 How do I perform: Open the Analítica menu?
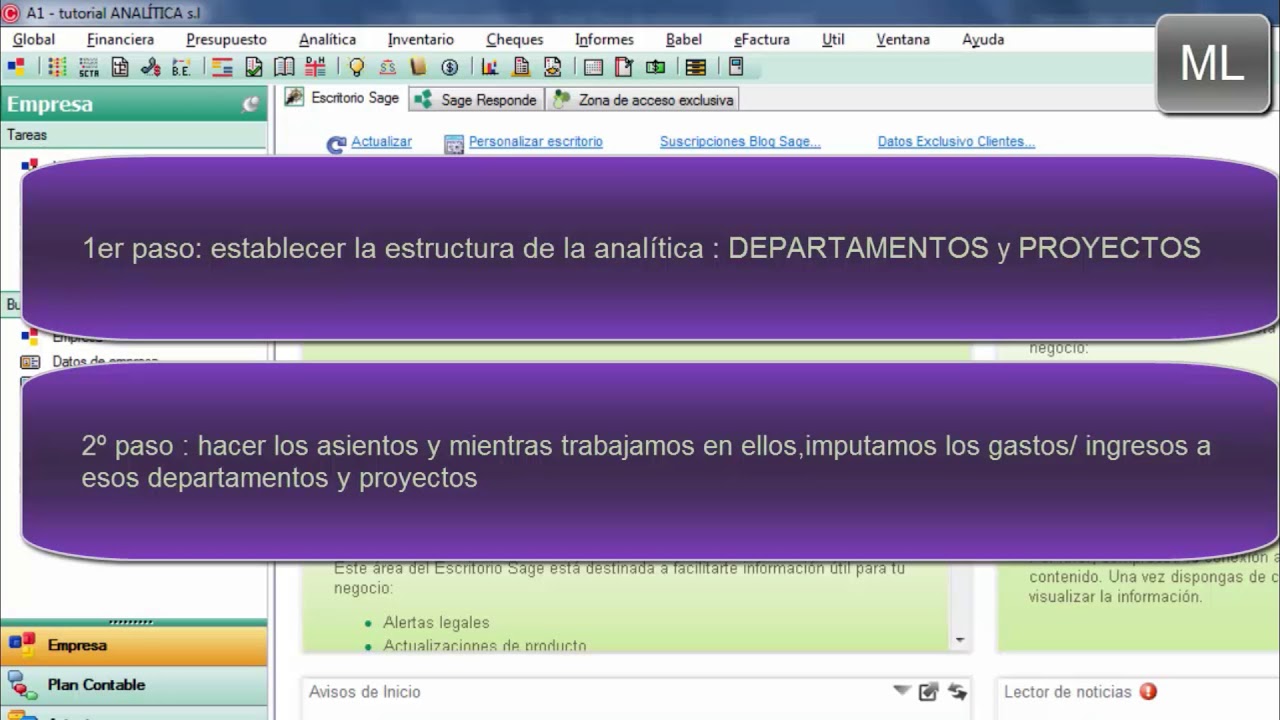(x=327, y=39)
